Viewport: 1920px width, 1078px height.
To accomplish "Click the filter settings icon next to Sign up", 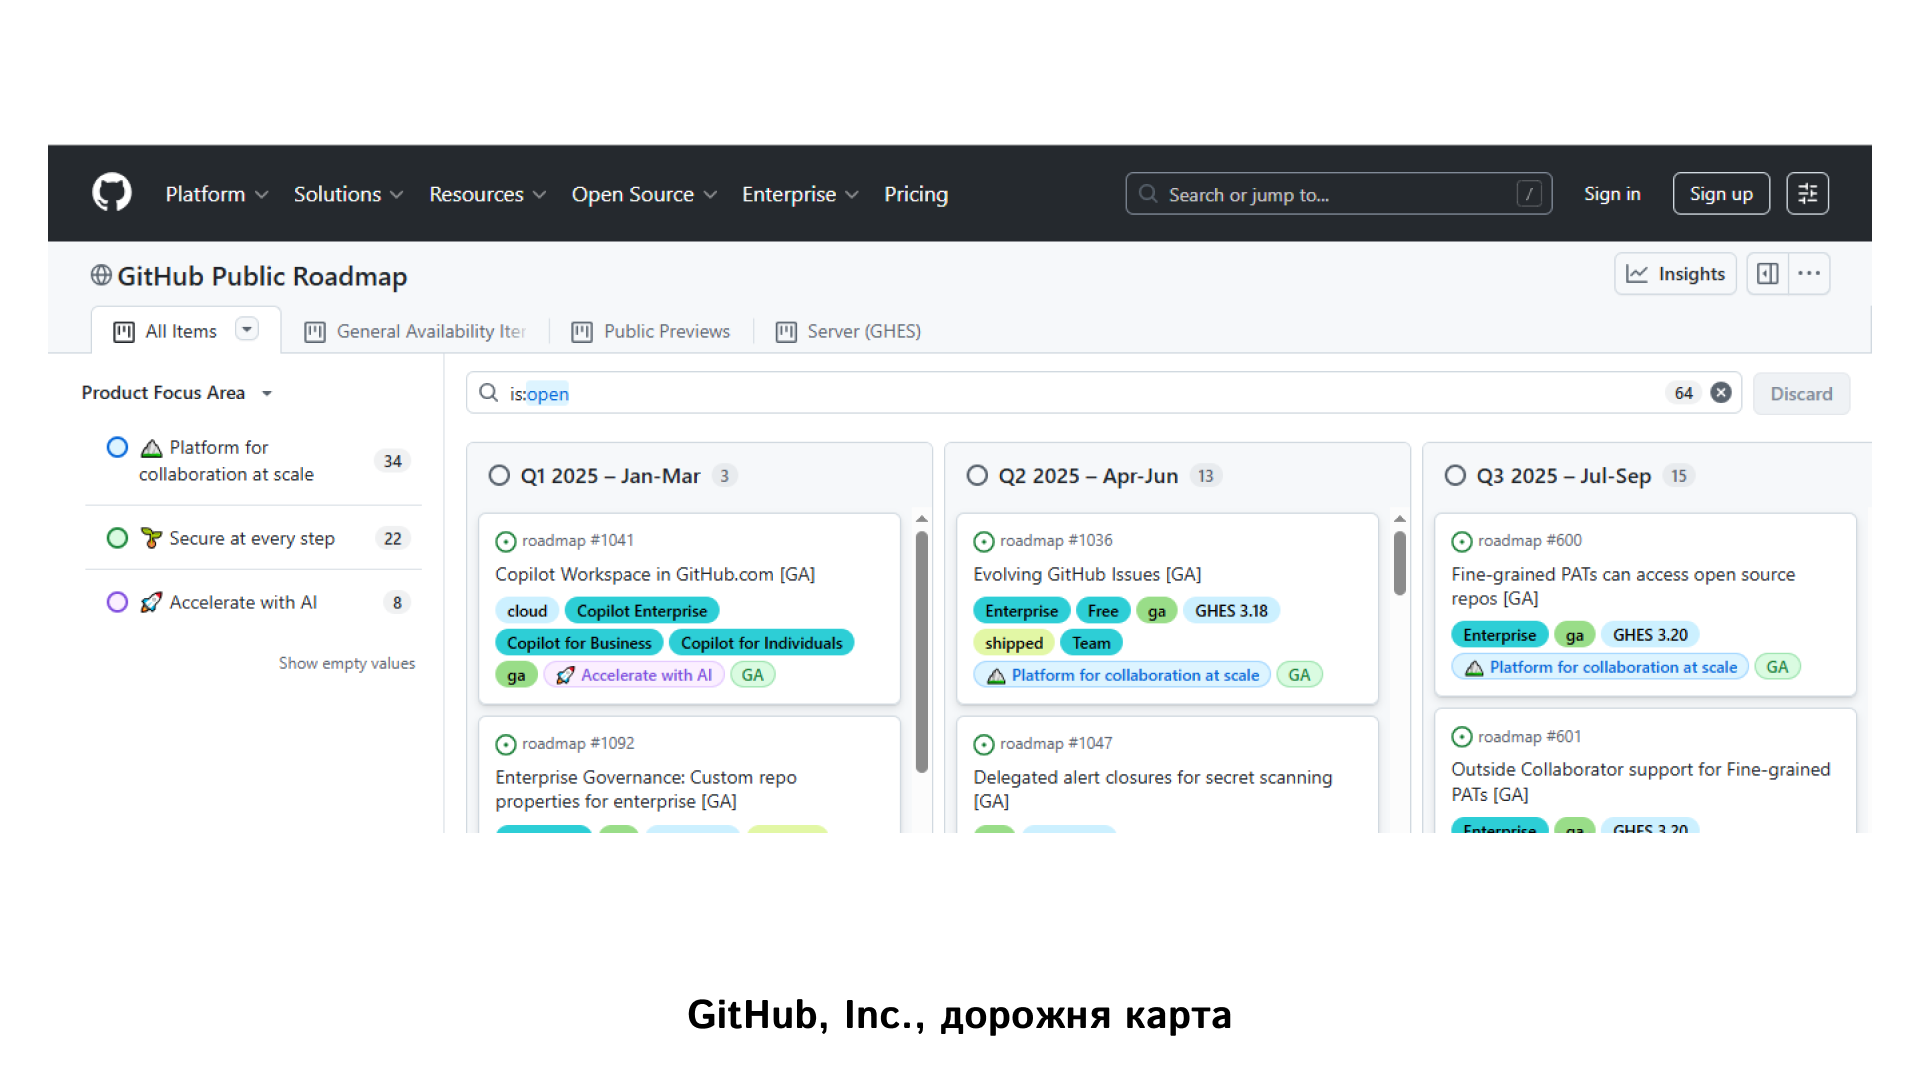I will pos(1807,193).
